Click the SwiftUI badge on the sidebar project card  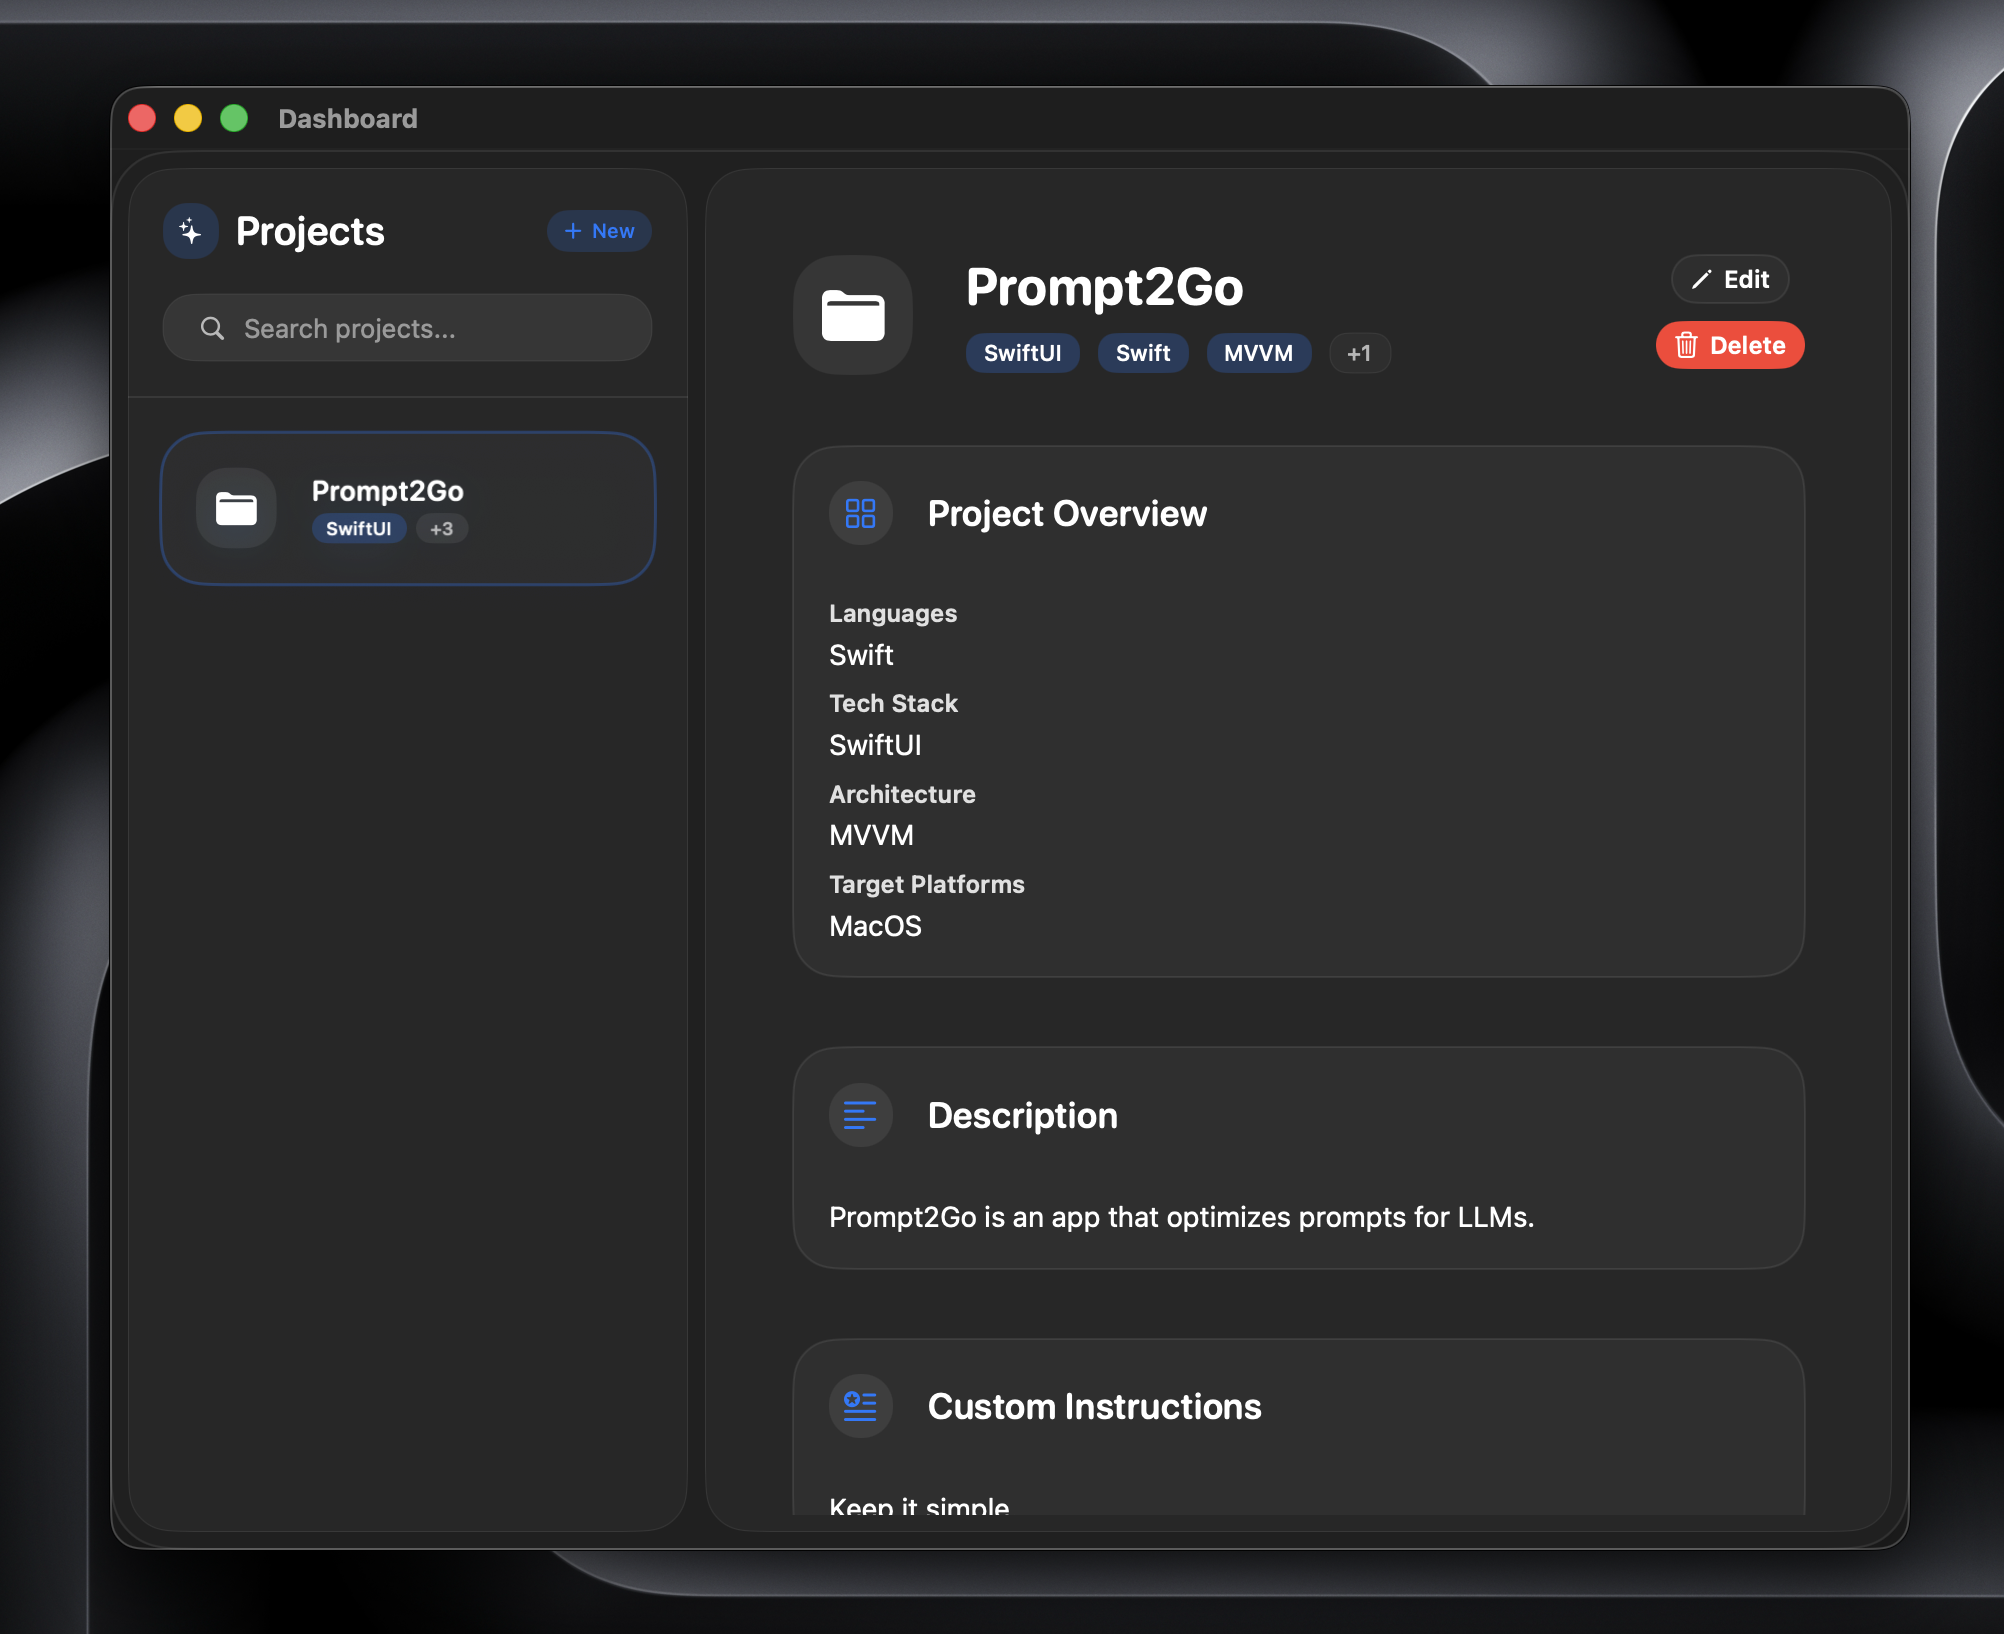pos(358,529)
